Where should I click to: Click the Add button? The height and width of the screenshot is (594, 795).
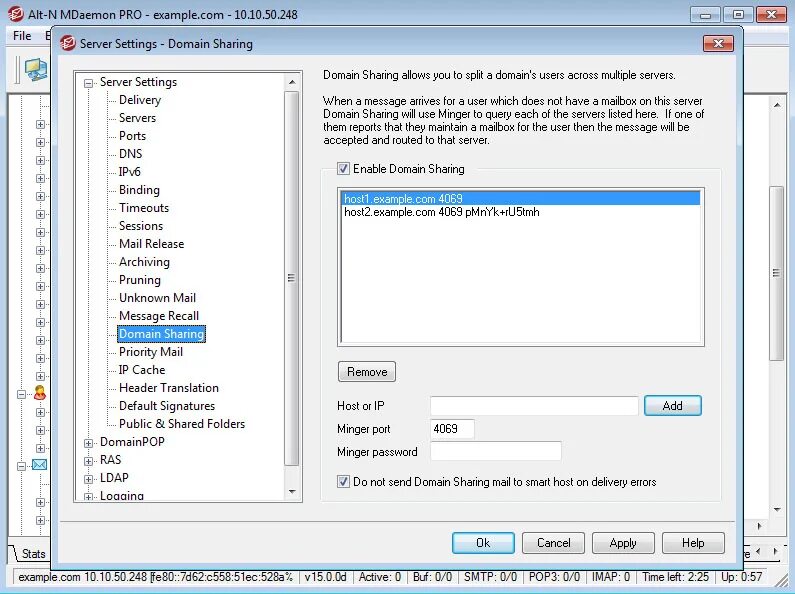tap(672, 405)
